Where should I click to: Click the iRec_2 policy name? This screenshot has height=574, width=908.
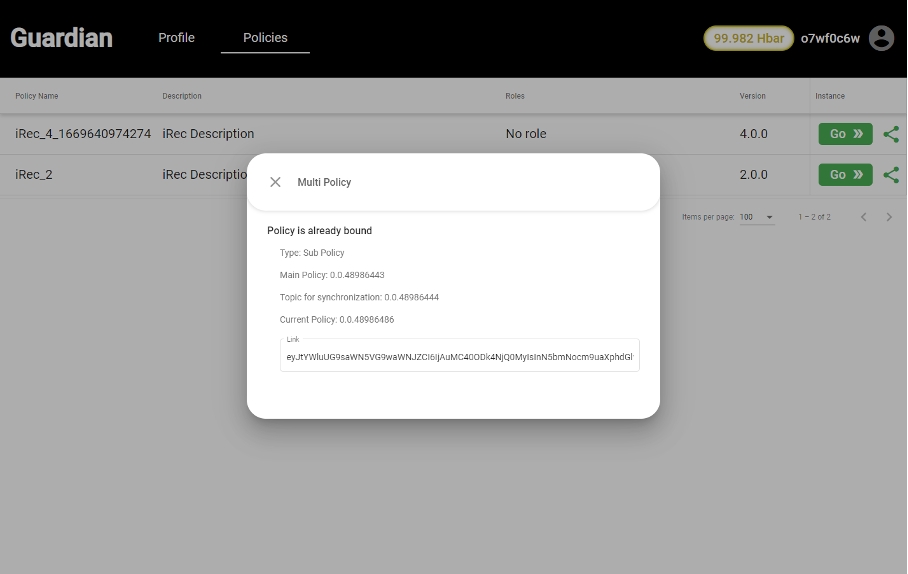click(34, 174)
